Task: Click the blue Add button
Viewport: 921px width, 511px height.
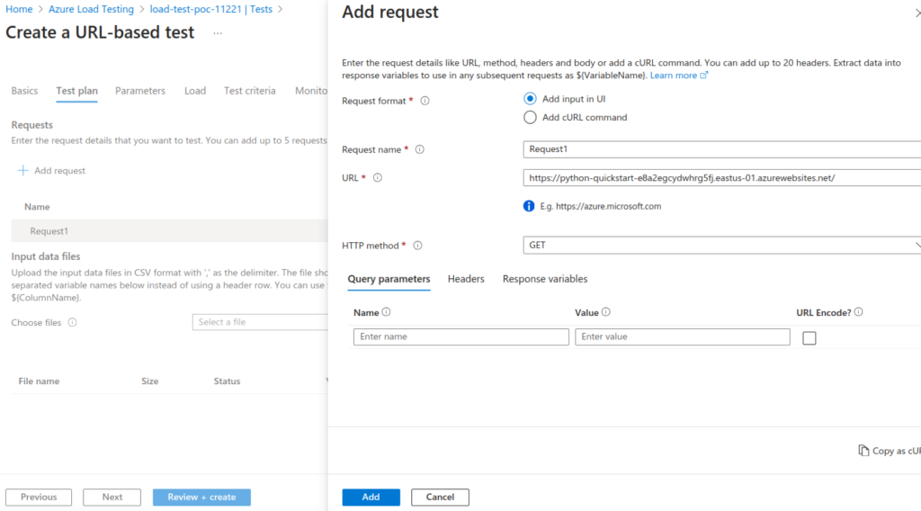Action: pos(371,497)
